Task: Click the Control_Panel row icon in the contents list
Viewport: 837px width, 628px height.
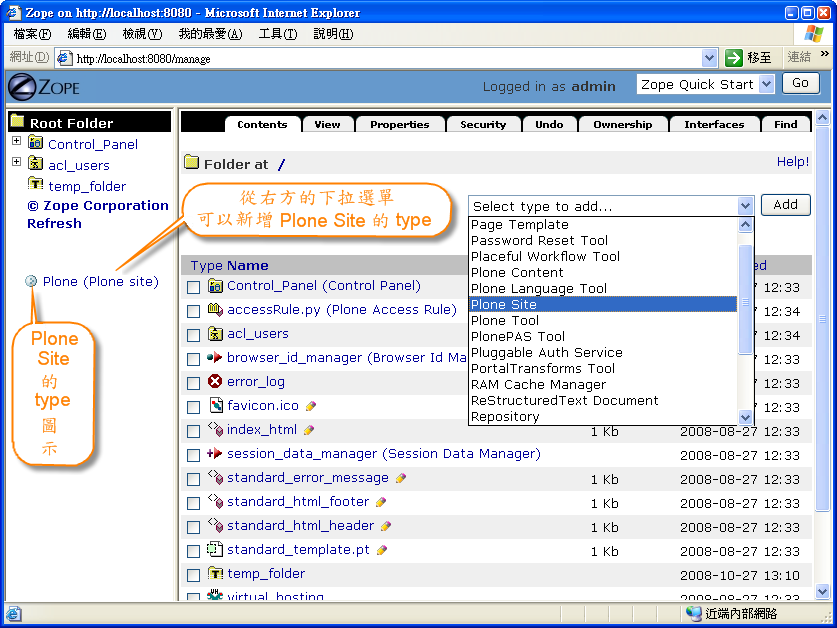Action: (215, 286)
